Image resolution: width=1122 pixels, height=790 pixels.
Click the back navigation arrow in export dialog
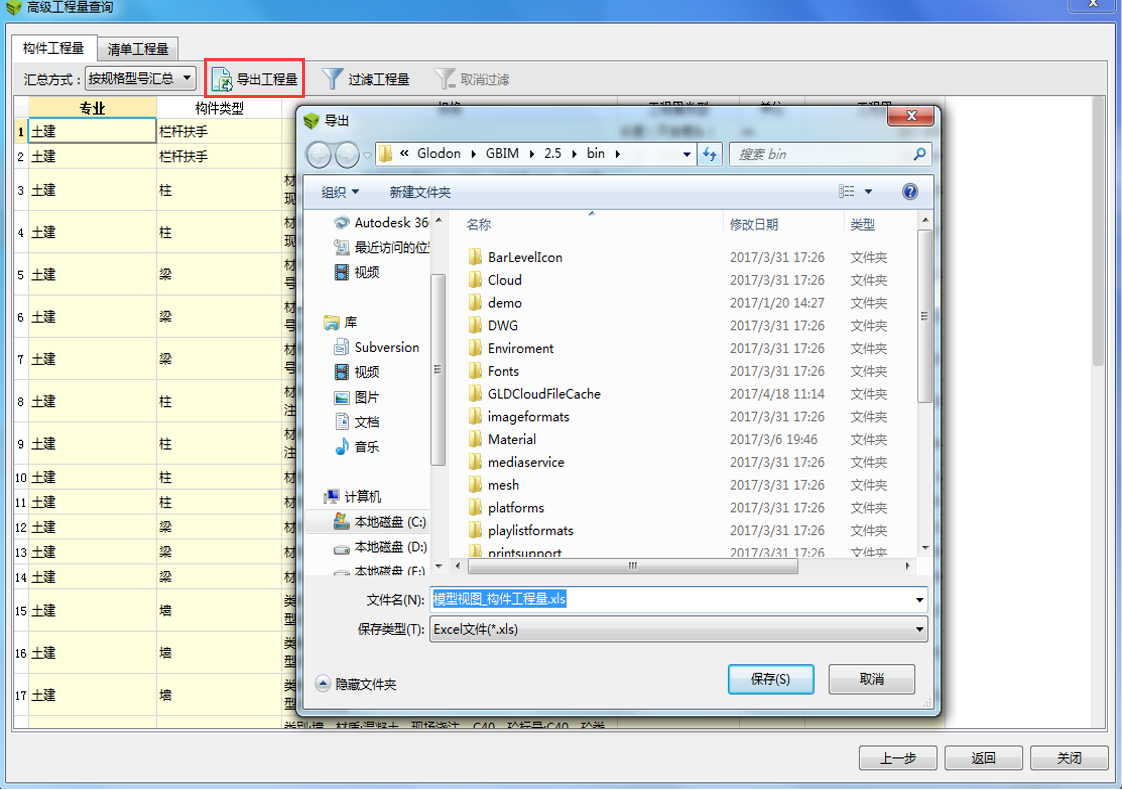tap(319, 154)
